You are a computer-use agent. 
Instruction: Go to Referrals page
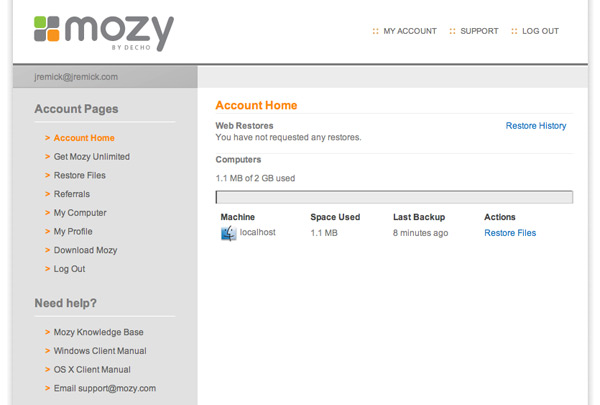tap(72, 194)
